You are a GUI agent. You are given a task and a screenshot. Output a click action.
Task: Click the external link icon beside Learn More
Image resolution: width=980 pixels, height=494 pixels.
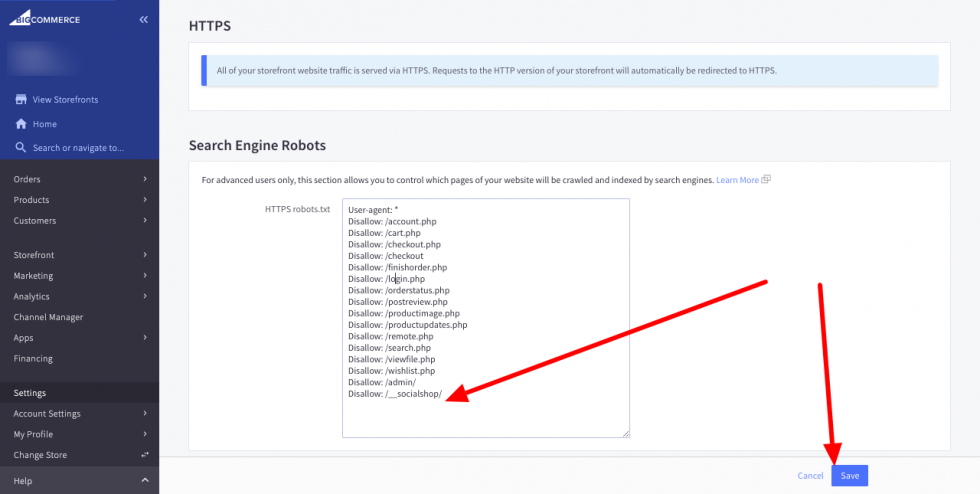[x=766, y=180]
